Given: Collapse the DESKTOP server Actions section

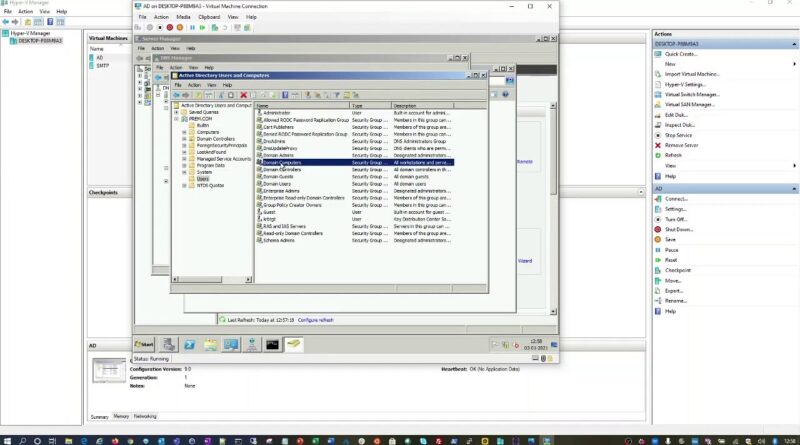Looking at the screenshot, I should click(x=794, y=44).
